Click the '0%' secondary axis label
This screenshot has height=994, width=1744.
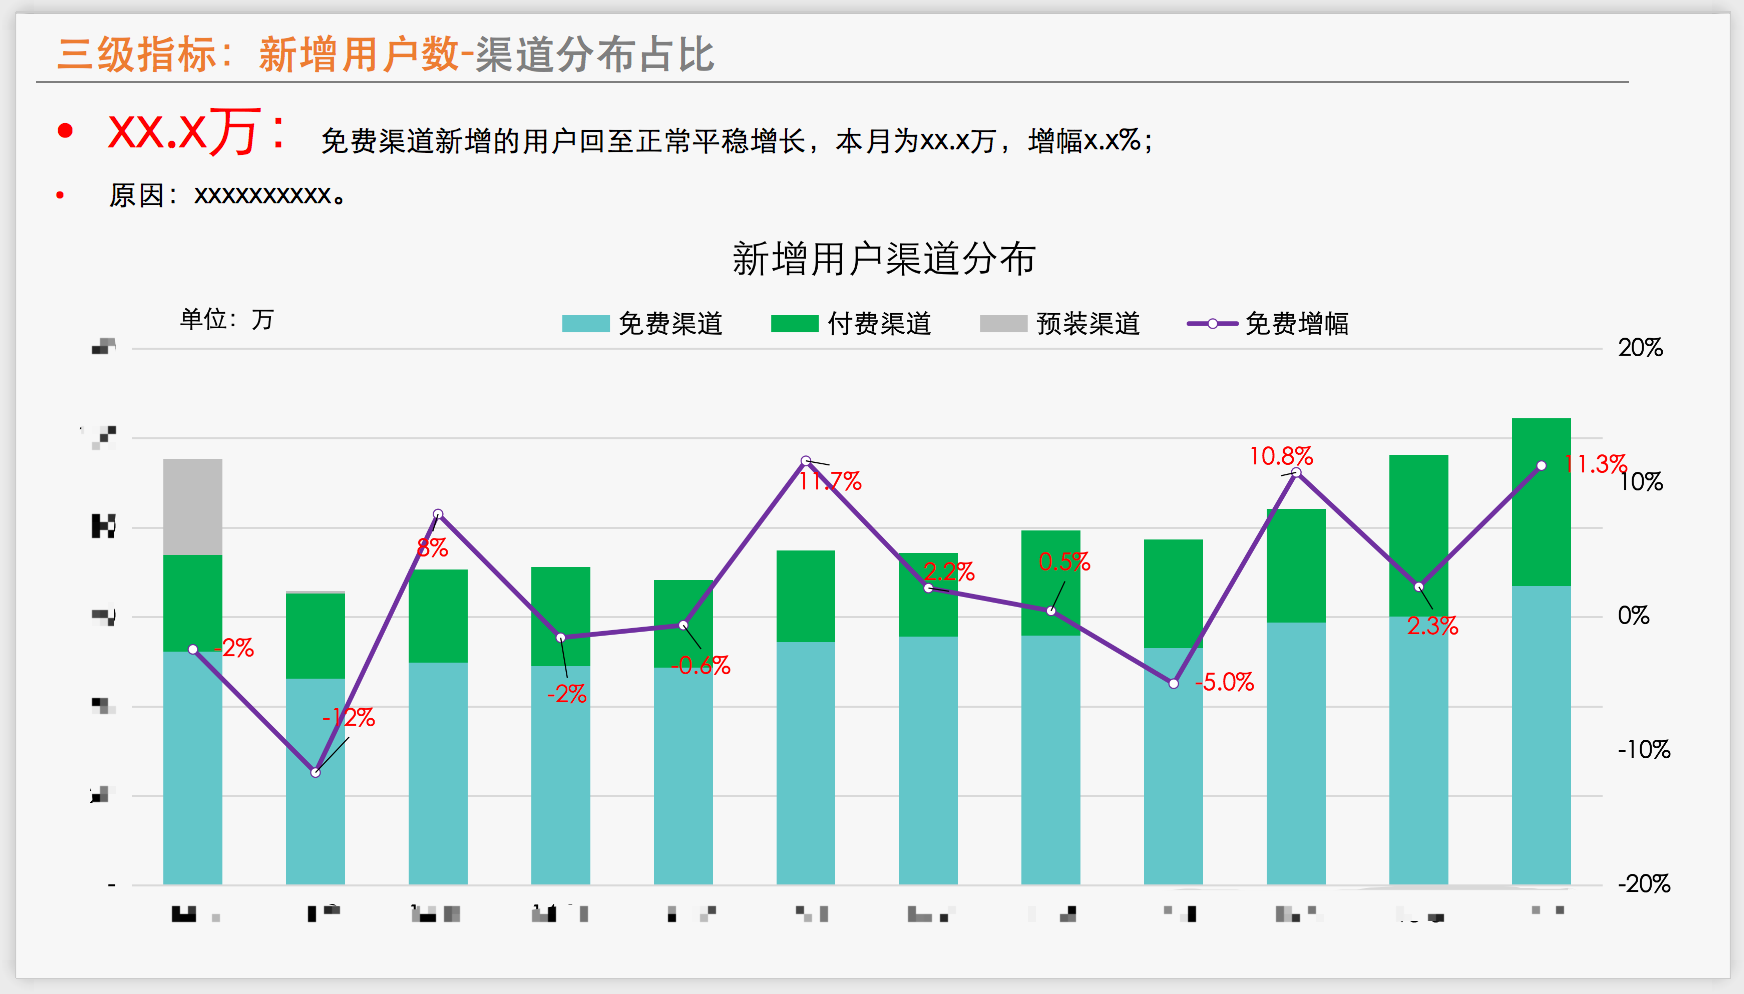click(1634, 616)
